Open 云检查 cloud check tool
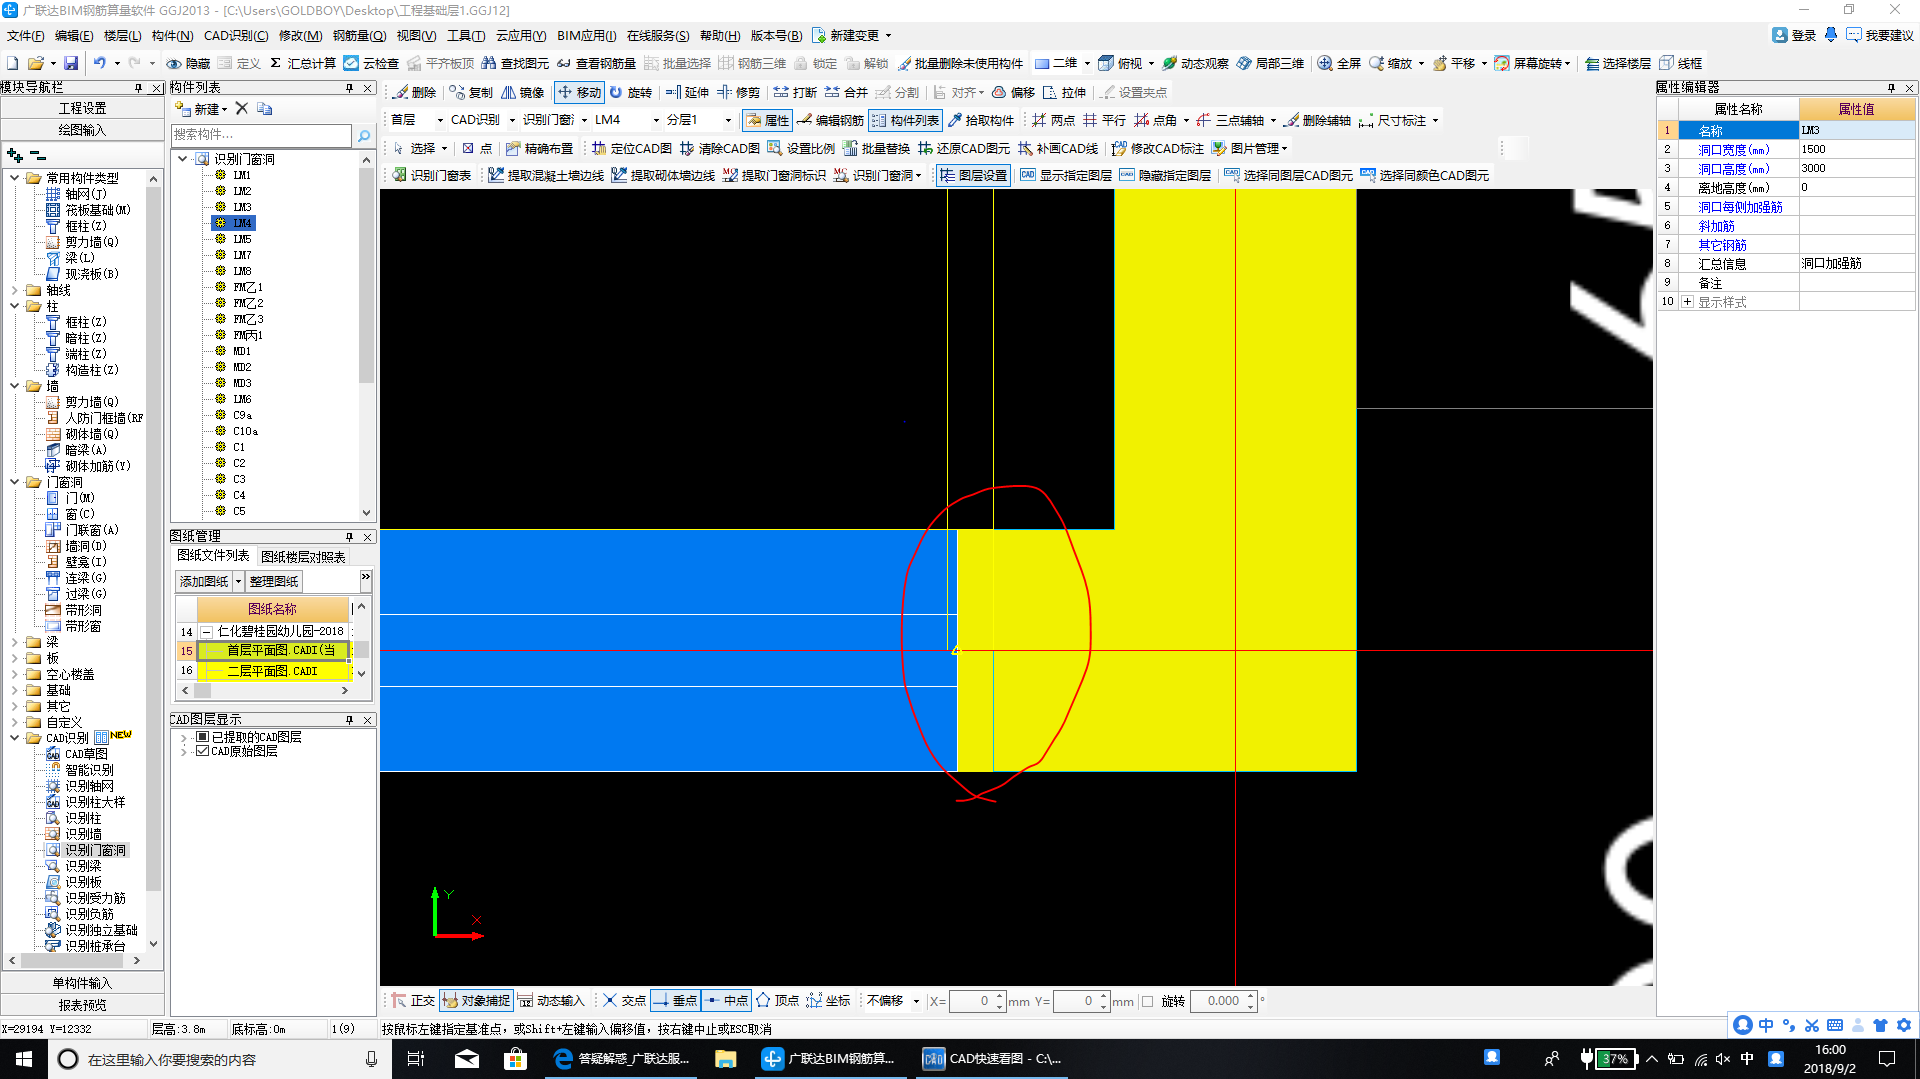1920x1079 pixels. click(371, 63)
